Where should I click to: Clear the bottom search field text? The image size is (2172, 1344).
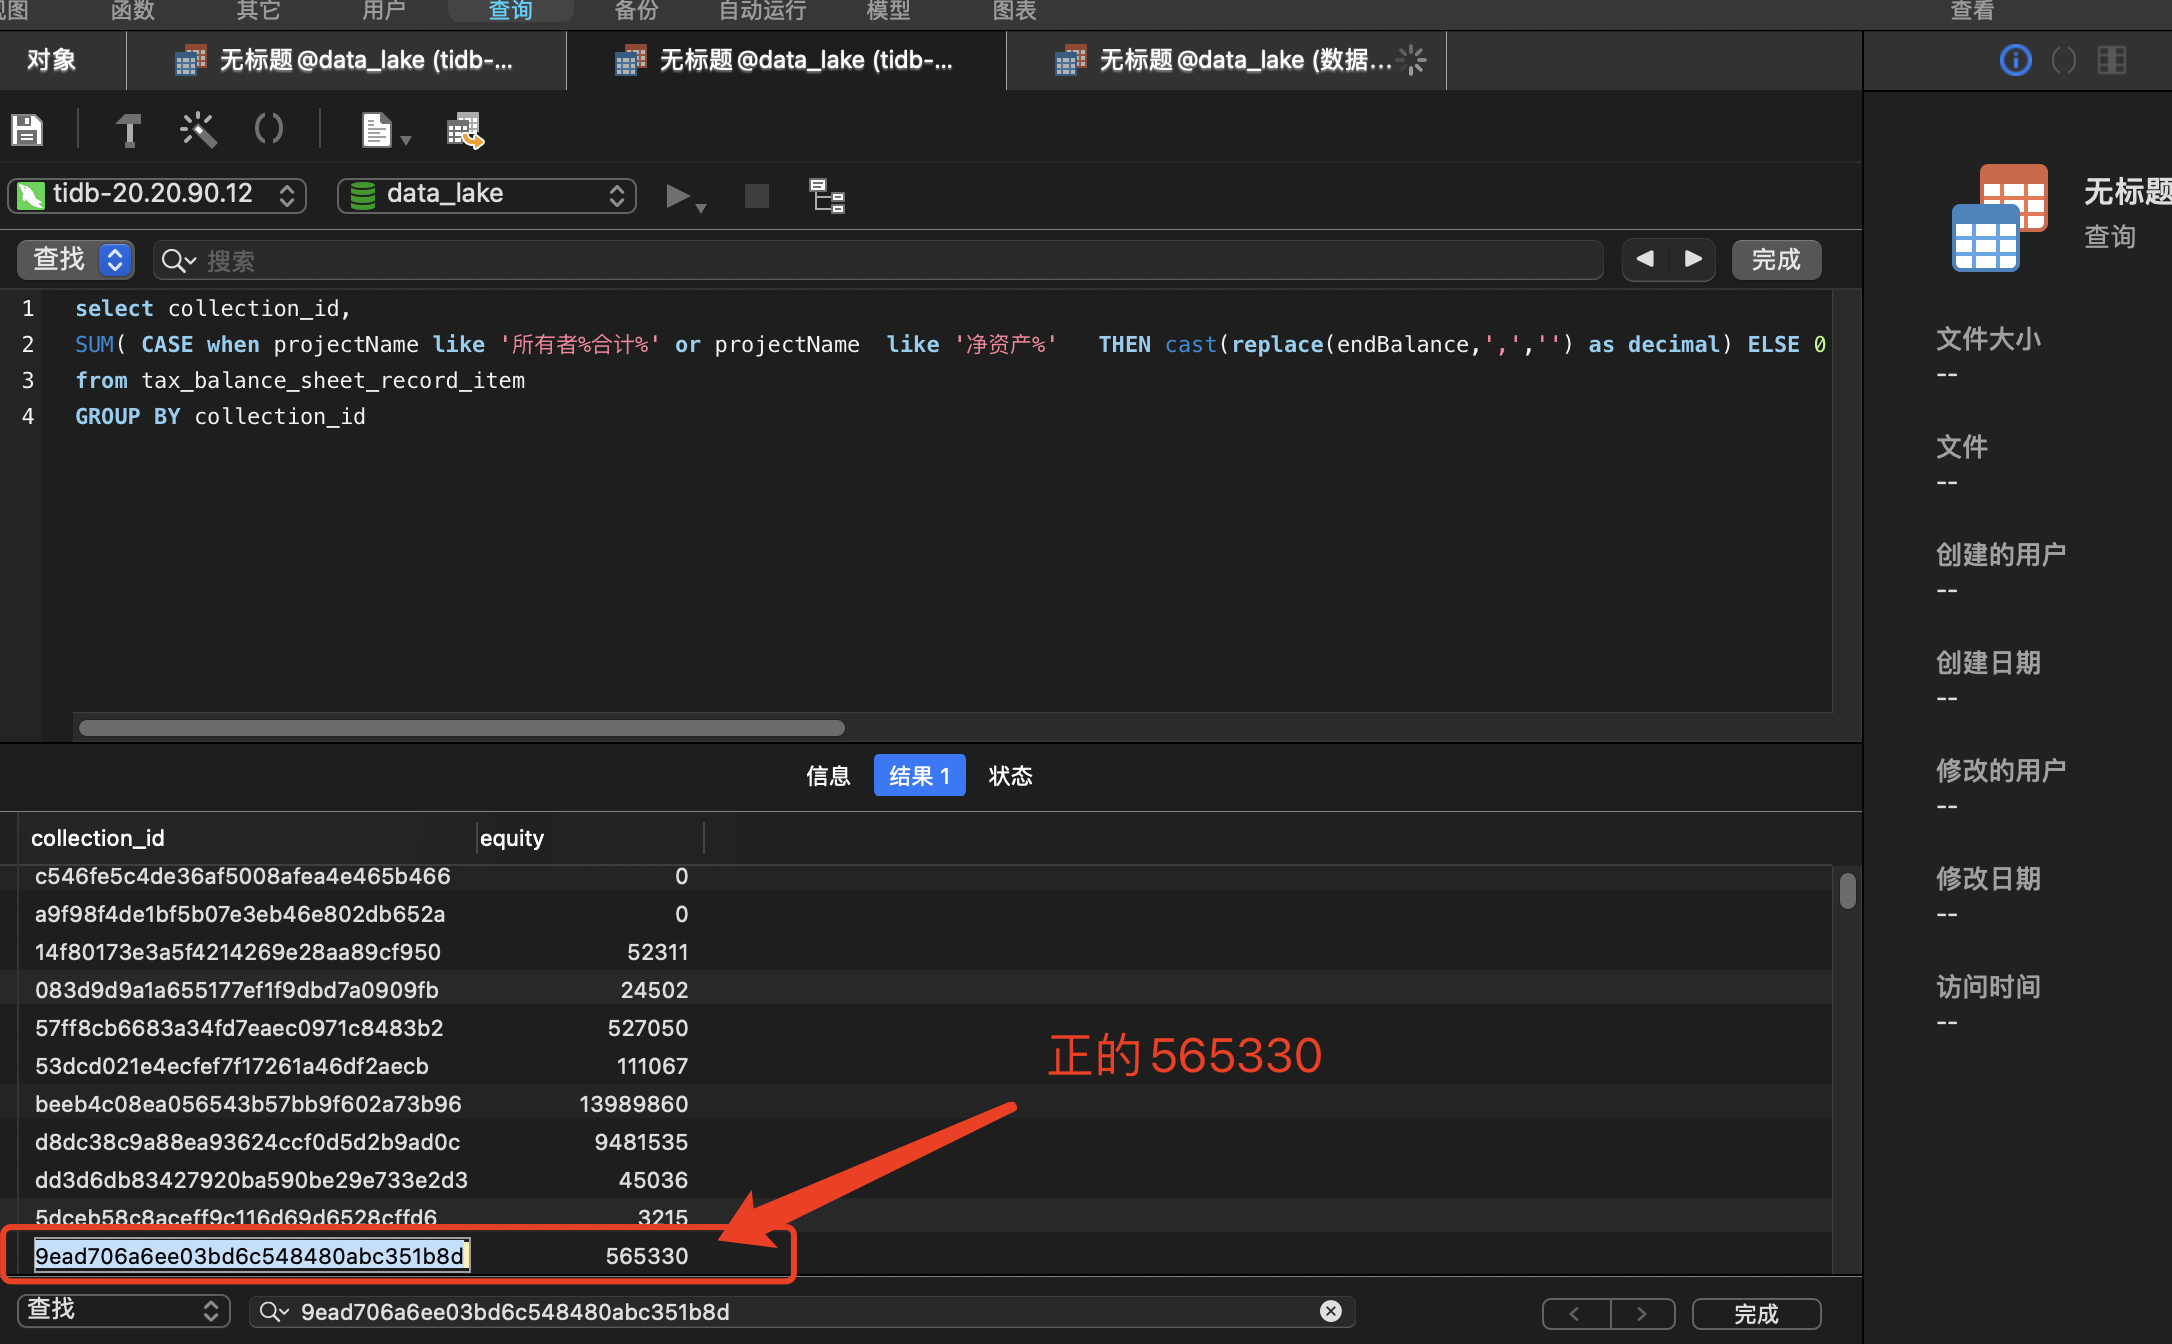tap(1330, 1311)
